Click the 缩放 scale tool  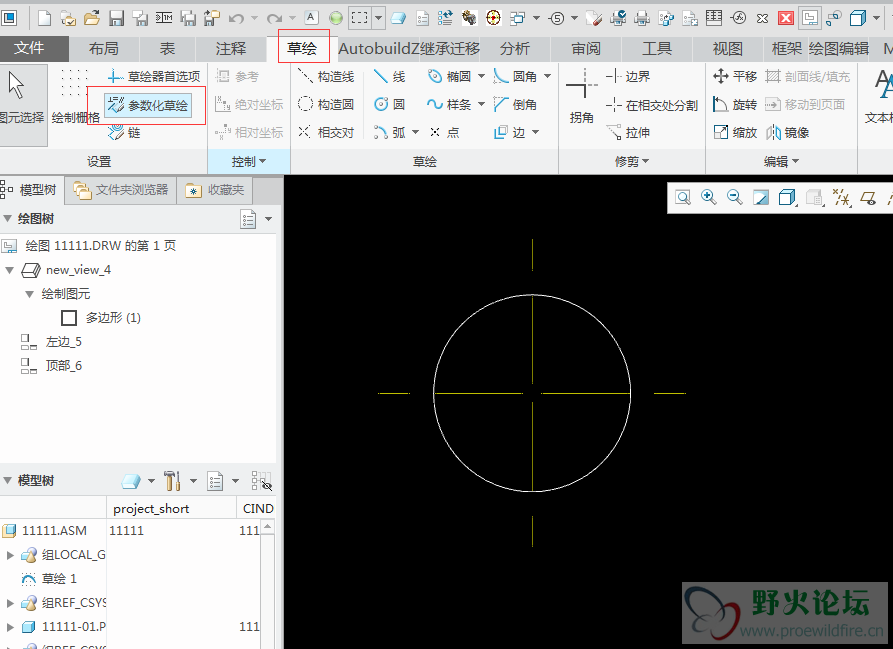pyautogui.click(x=735, y=132)
